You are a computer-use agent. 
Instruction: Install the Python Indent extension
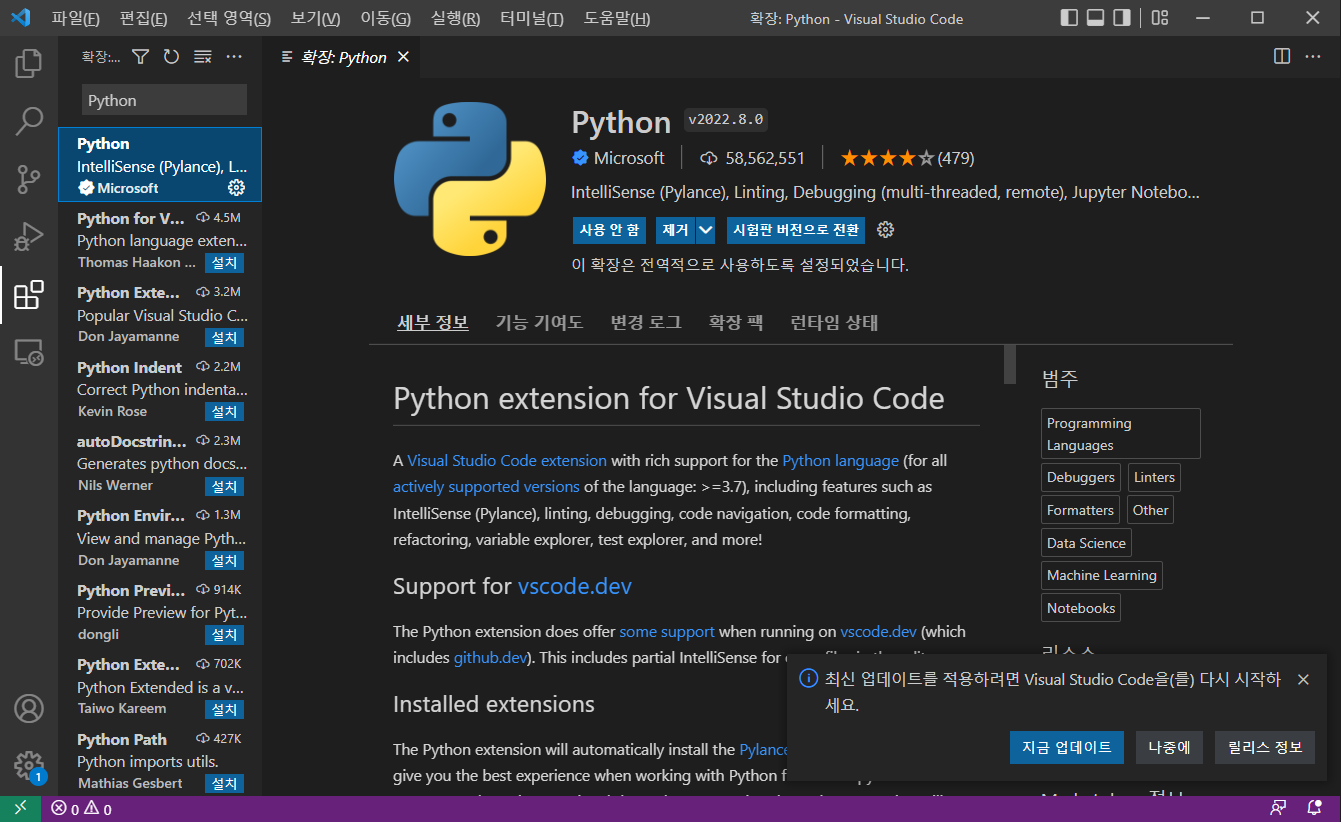[225, 411]
